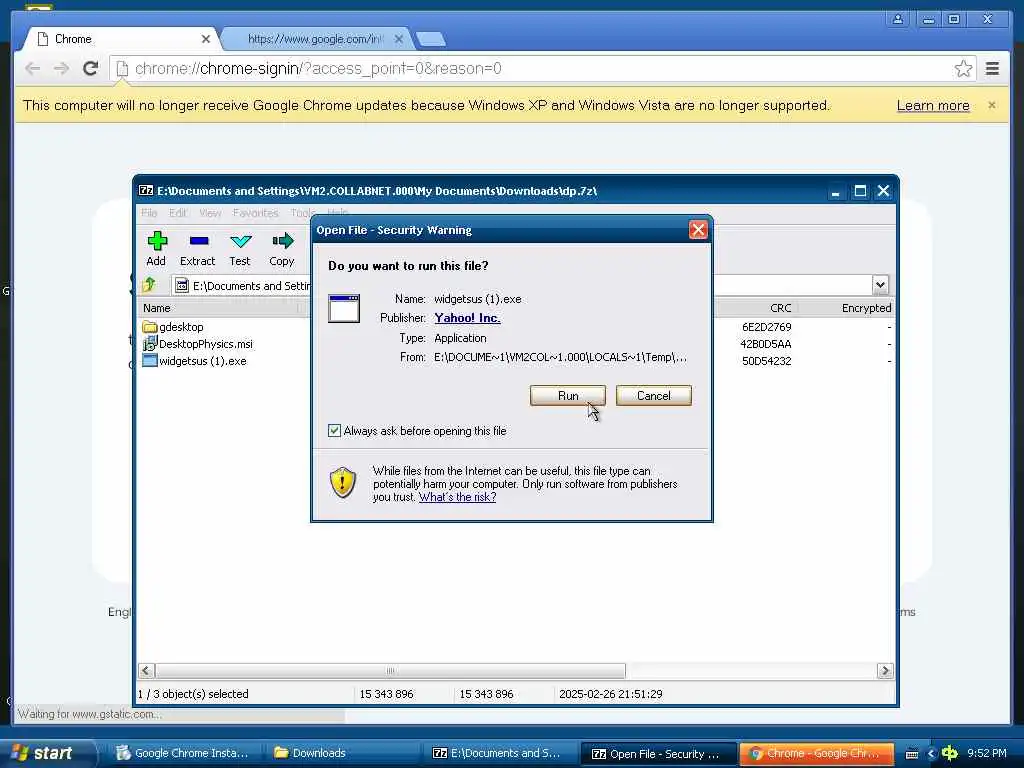Click Learn more in the update infobar
The width and height of the screenshot is (1024, 768).
[933, 106]
